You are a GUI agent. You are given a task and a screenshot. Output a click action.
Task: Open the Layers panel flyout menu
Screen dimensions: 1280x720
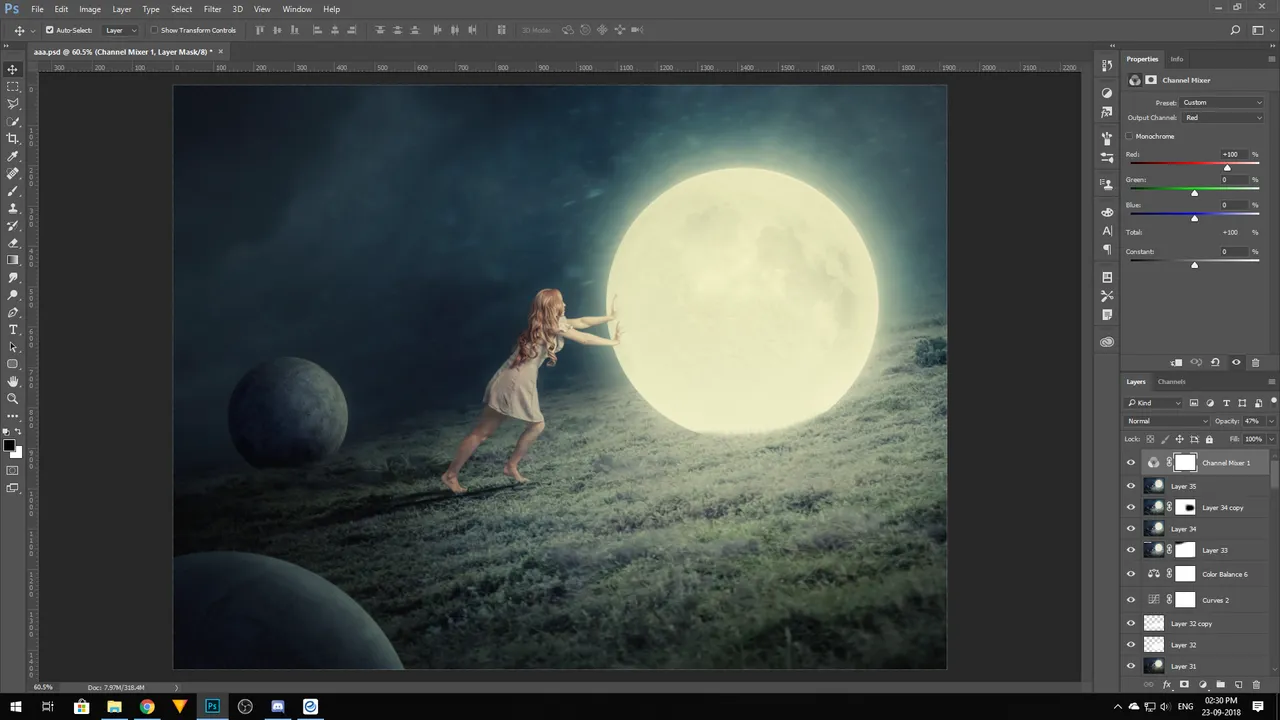1271,382
